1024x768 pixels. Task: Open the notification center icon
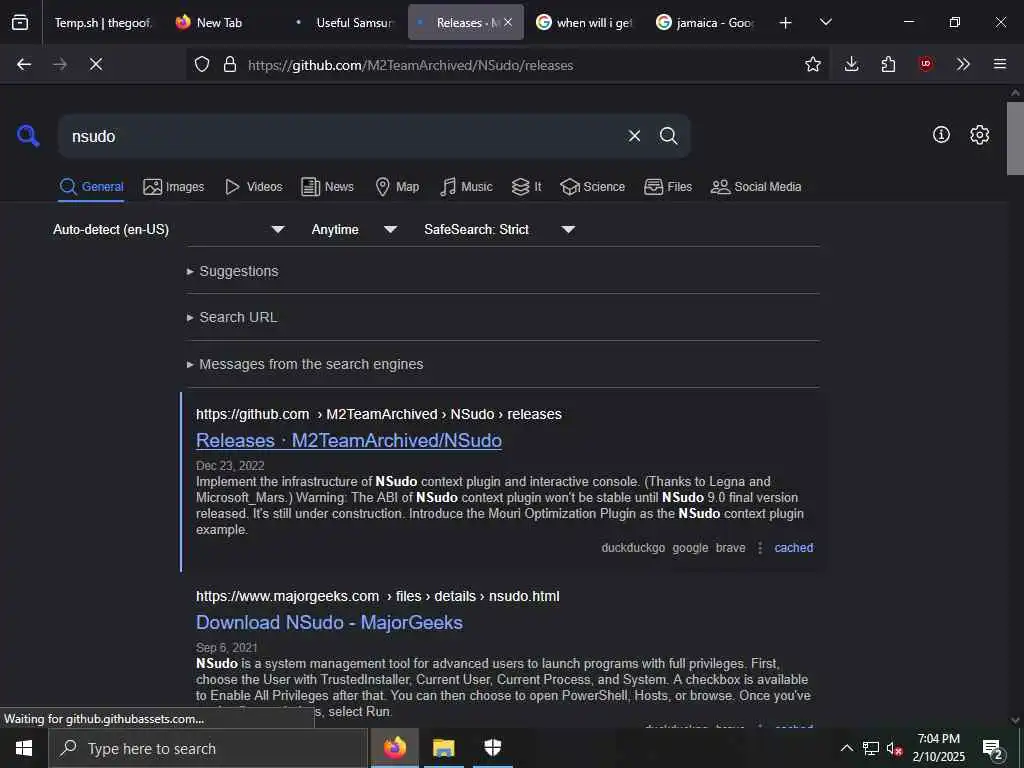(x=993, y=749)
